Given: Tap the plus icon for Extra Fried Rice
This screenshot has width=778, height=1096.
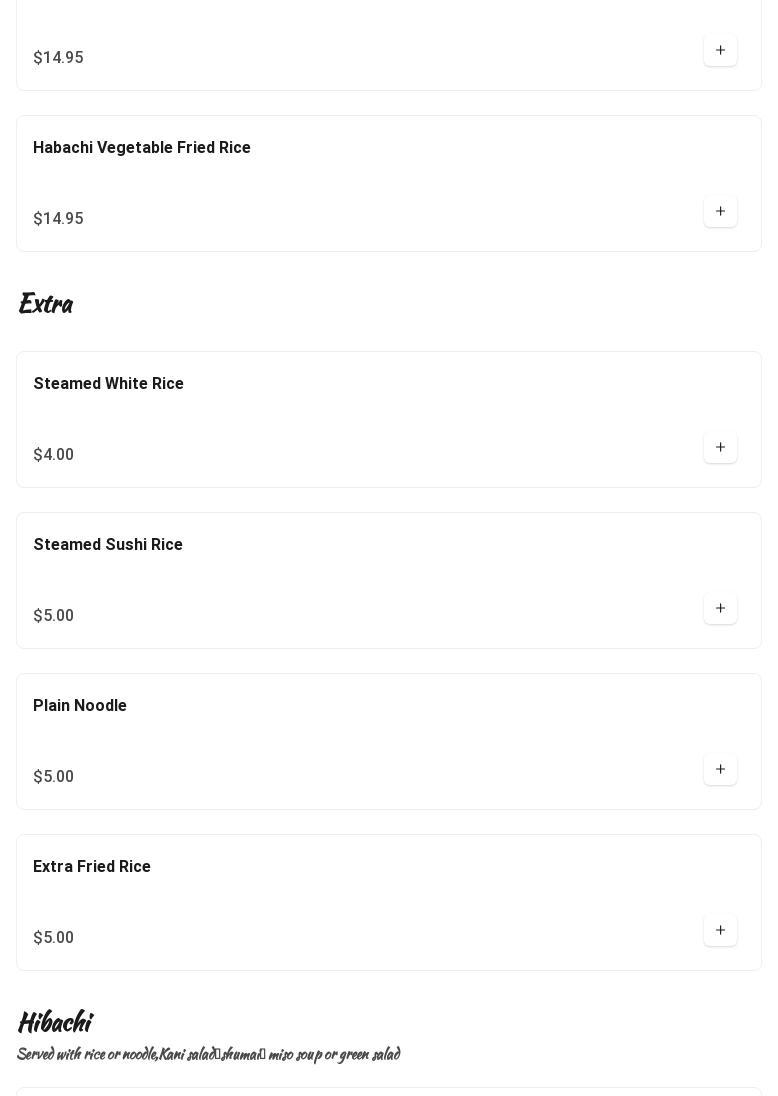Looking at the screenshot, I should click(720, 930).
